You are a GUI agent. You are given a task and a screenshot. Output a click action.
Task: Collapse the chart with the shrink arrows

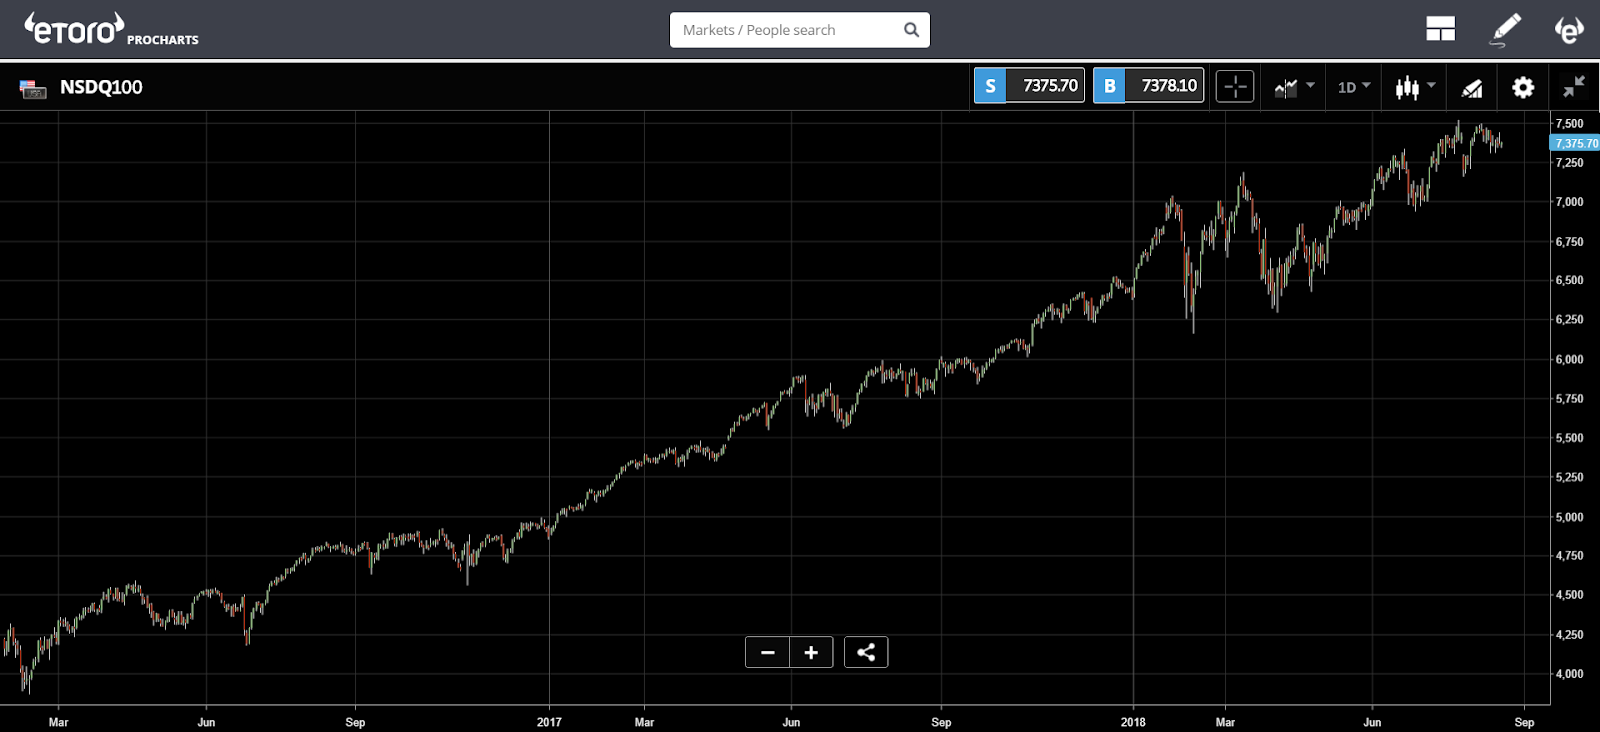pos(1574,87)
